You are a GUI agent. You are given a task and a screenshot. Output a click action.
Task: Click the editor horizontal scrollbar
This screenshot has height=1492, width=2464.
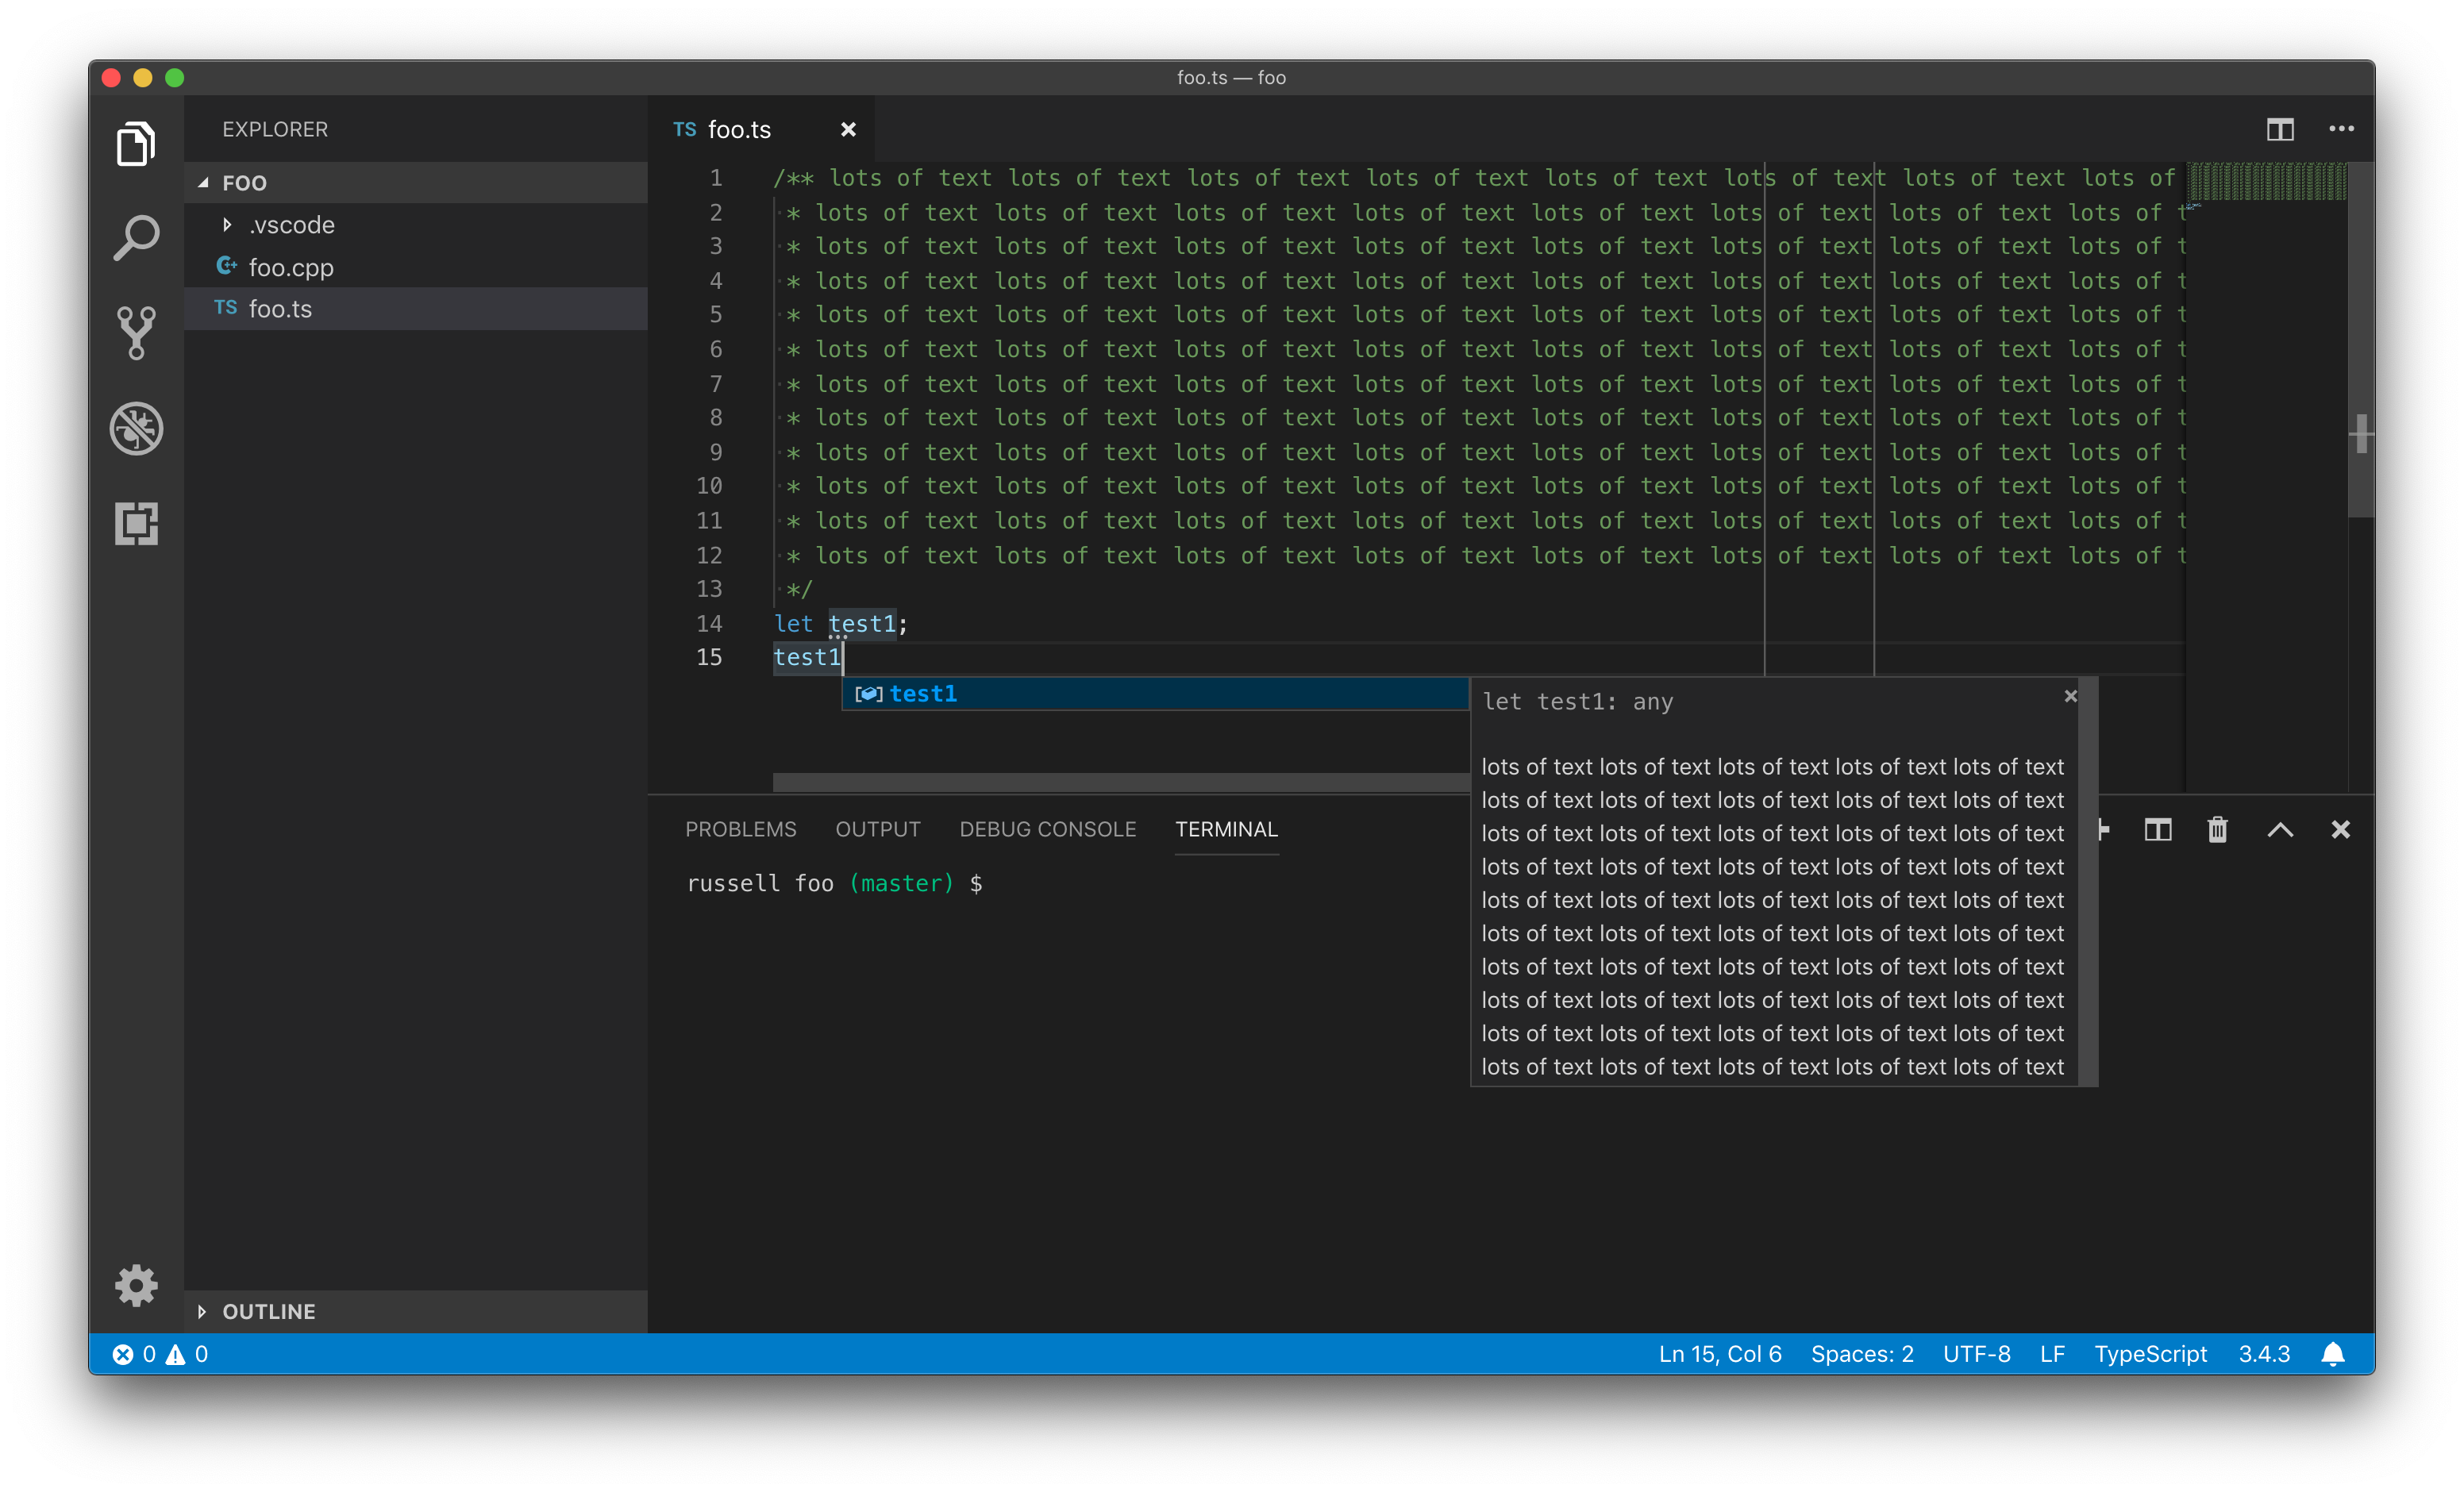1120,782
